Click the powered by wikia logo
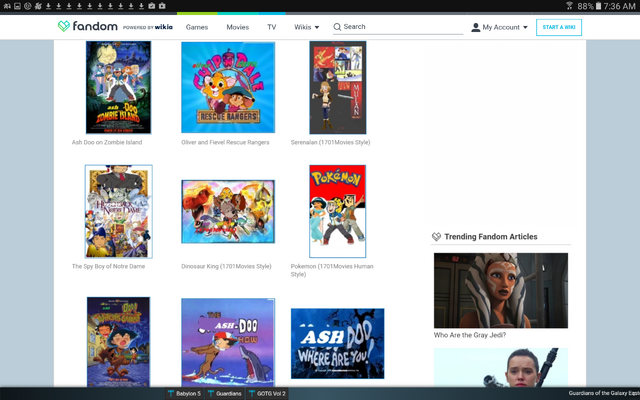 click(x=147, y=27)
